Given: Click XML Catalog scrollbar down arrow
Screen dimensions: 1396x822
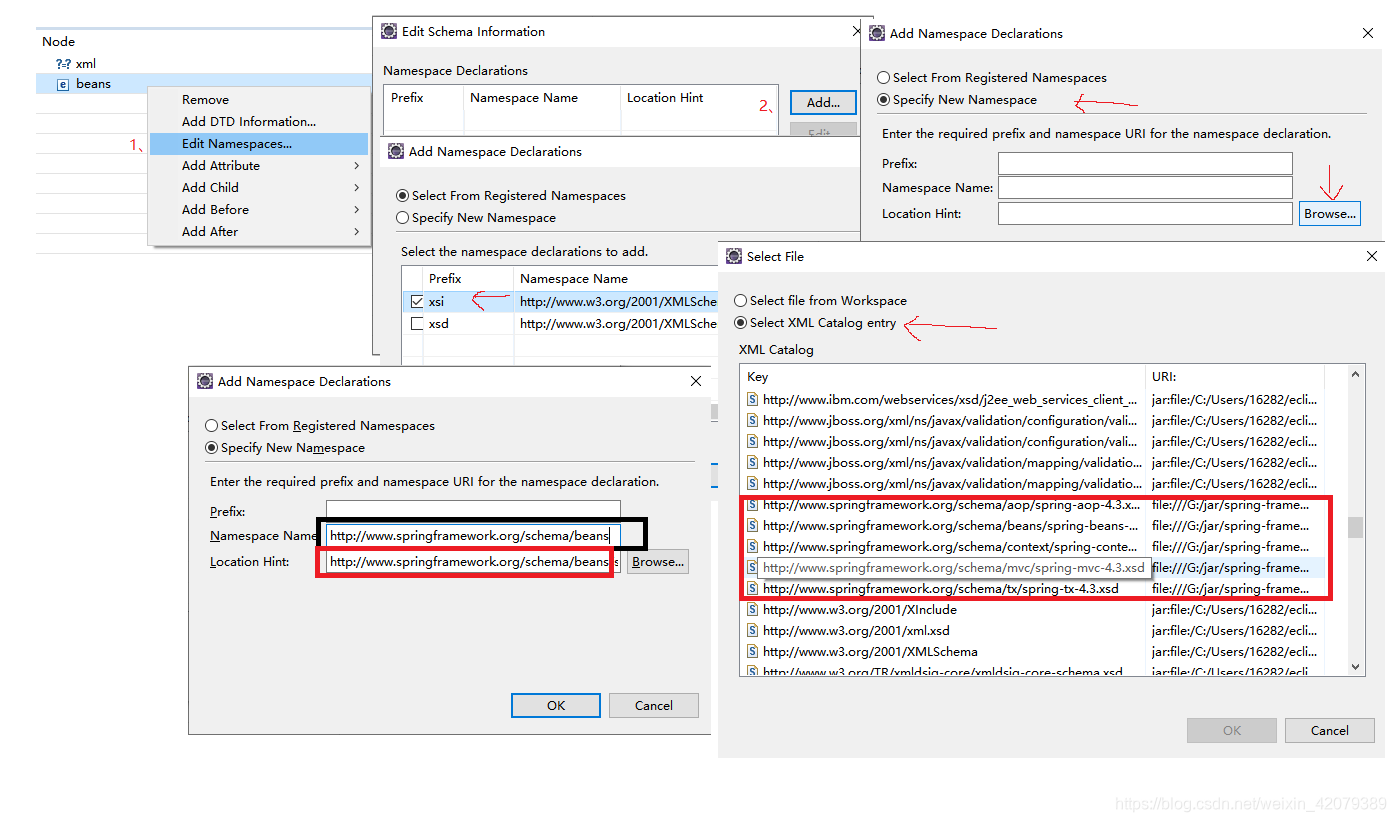Looking at the screenshot, I should 1356,666.
